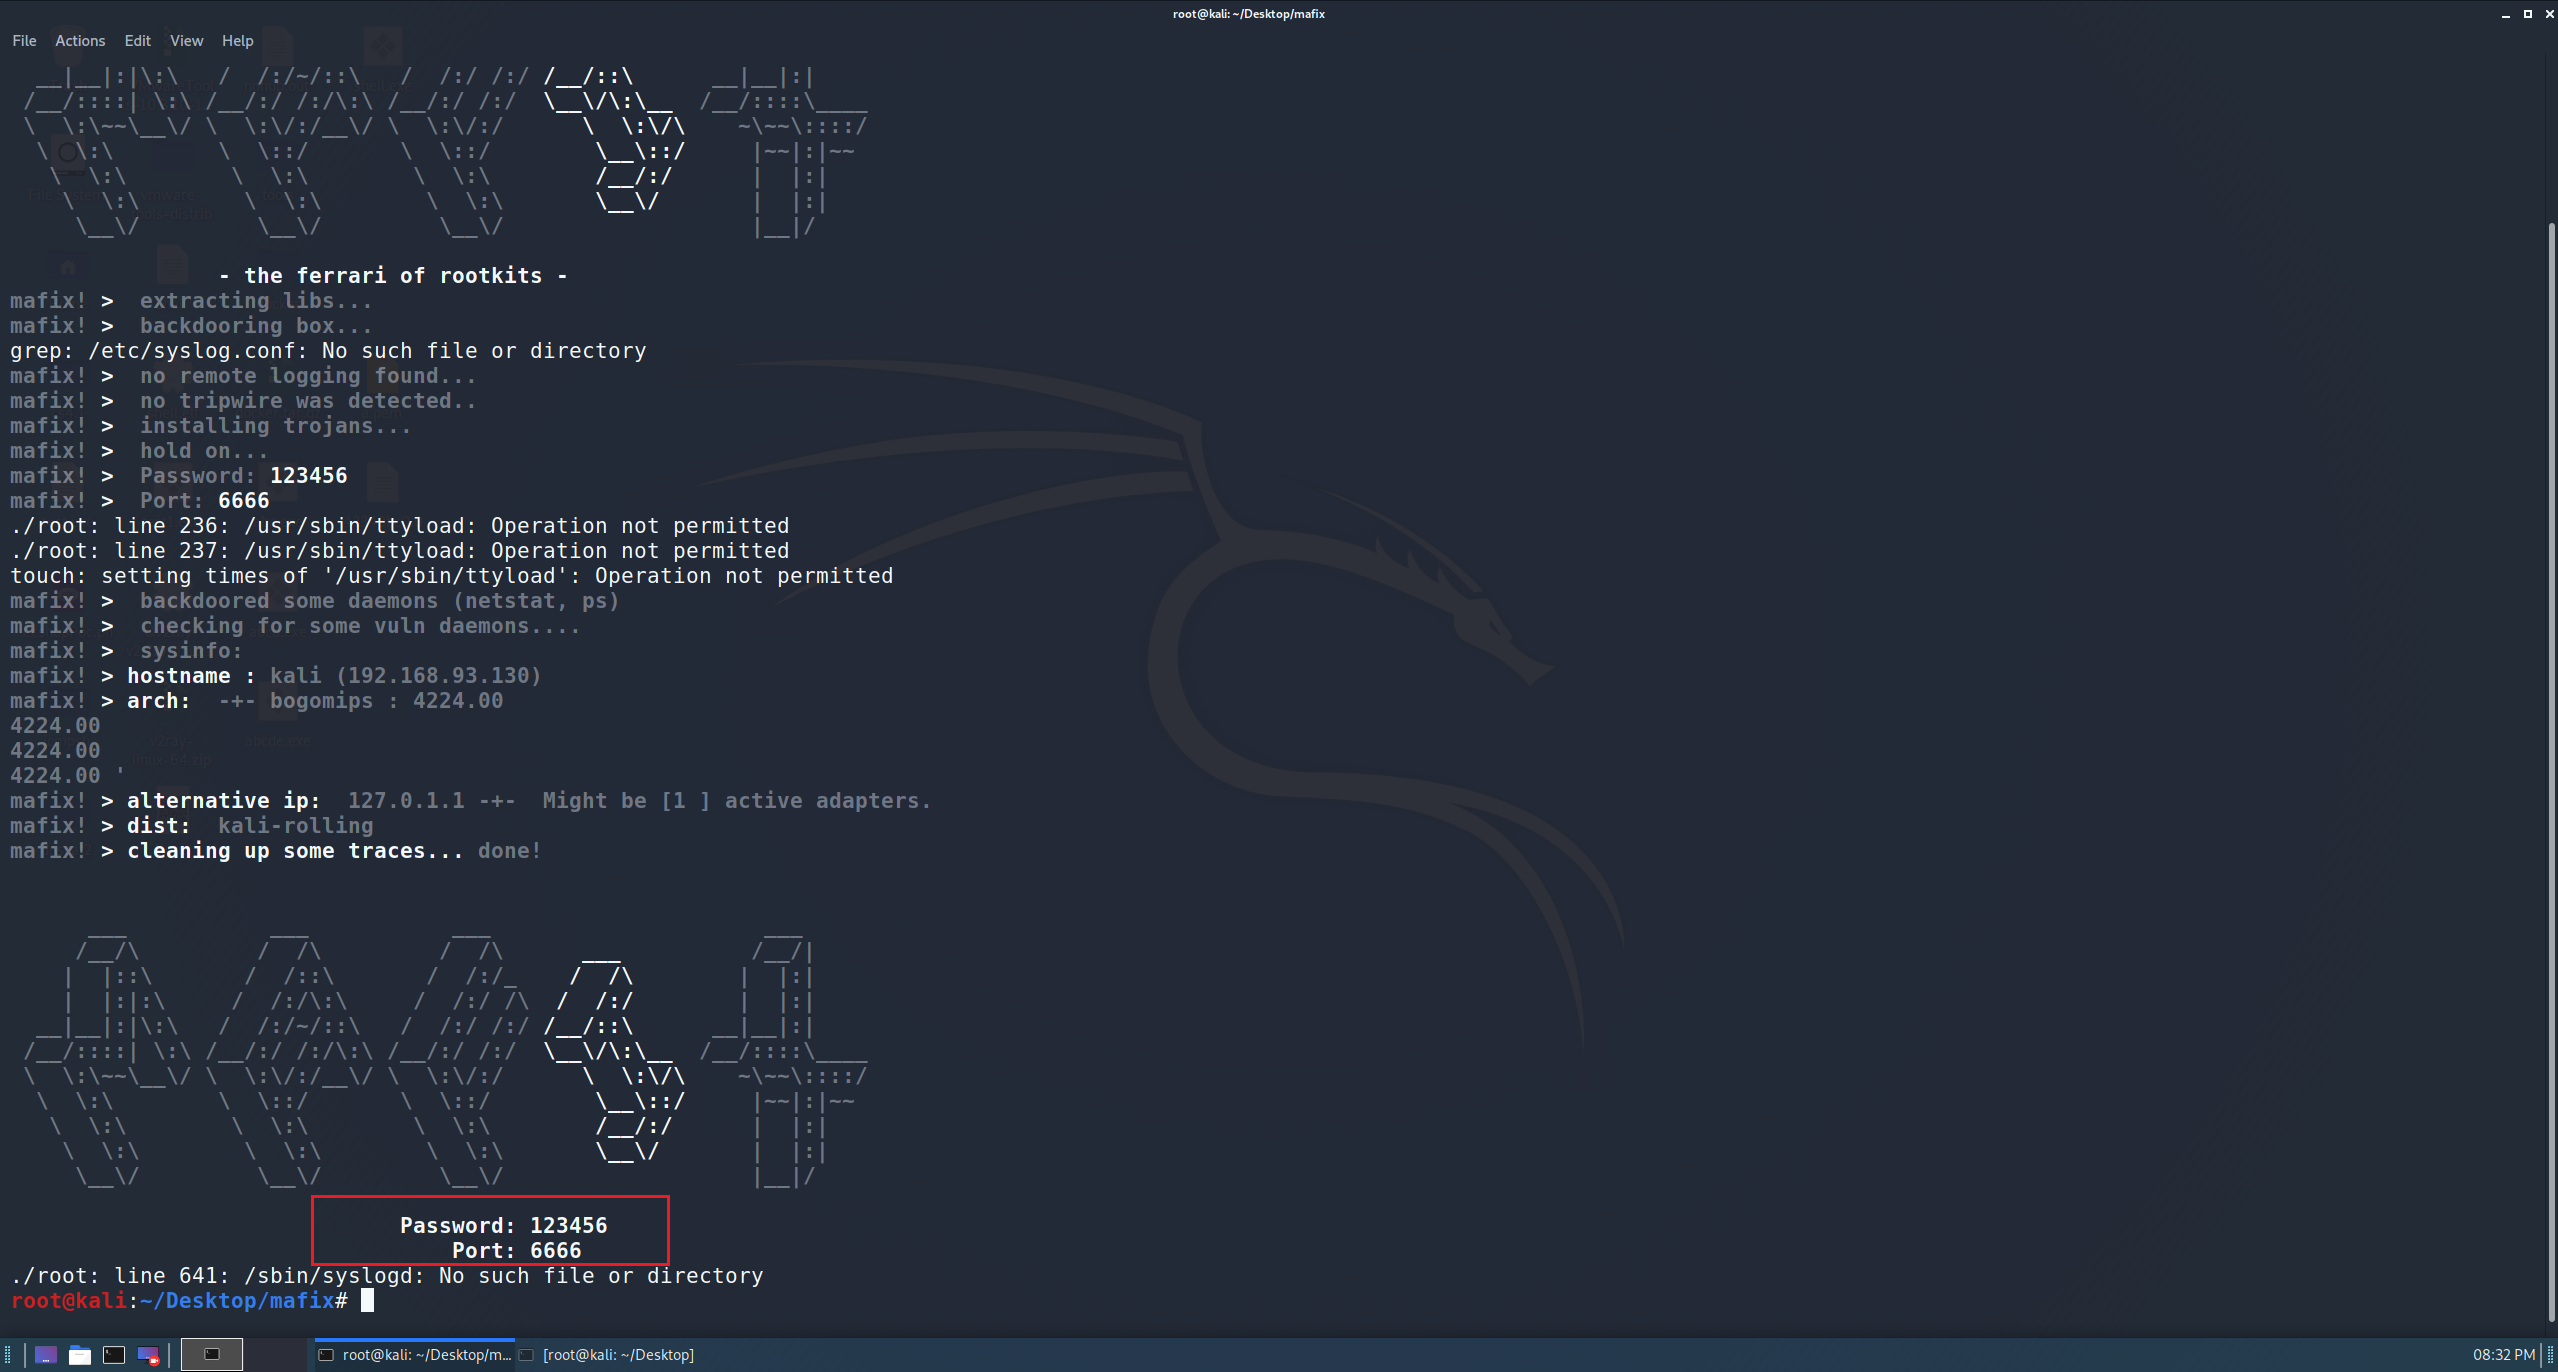Switch to root@kali ~/Desktop/m... taskbar window
Screen dimensions: 2558x1372
tap(415, 1355)
